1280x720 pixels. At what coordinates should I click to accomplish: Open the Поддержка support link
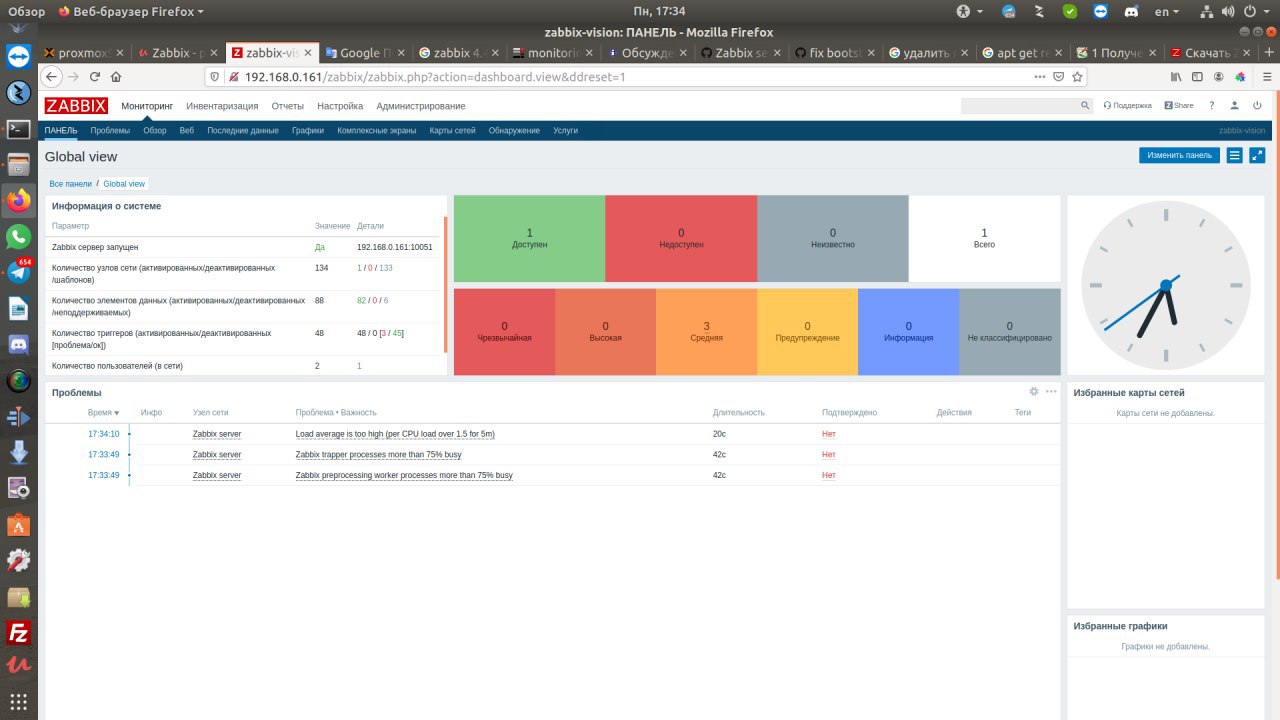click(x=1128, y=105)
